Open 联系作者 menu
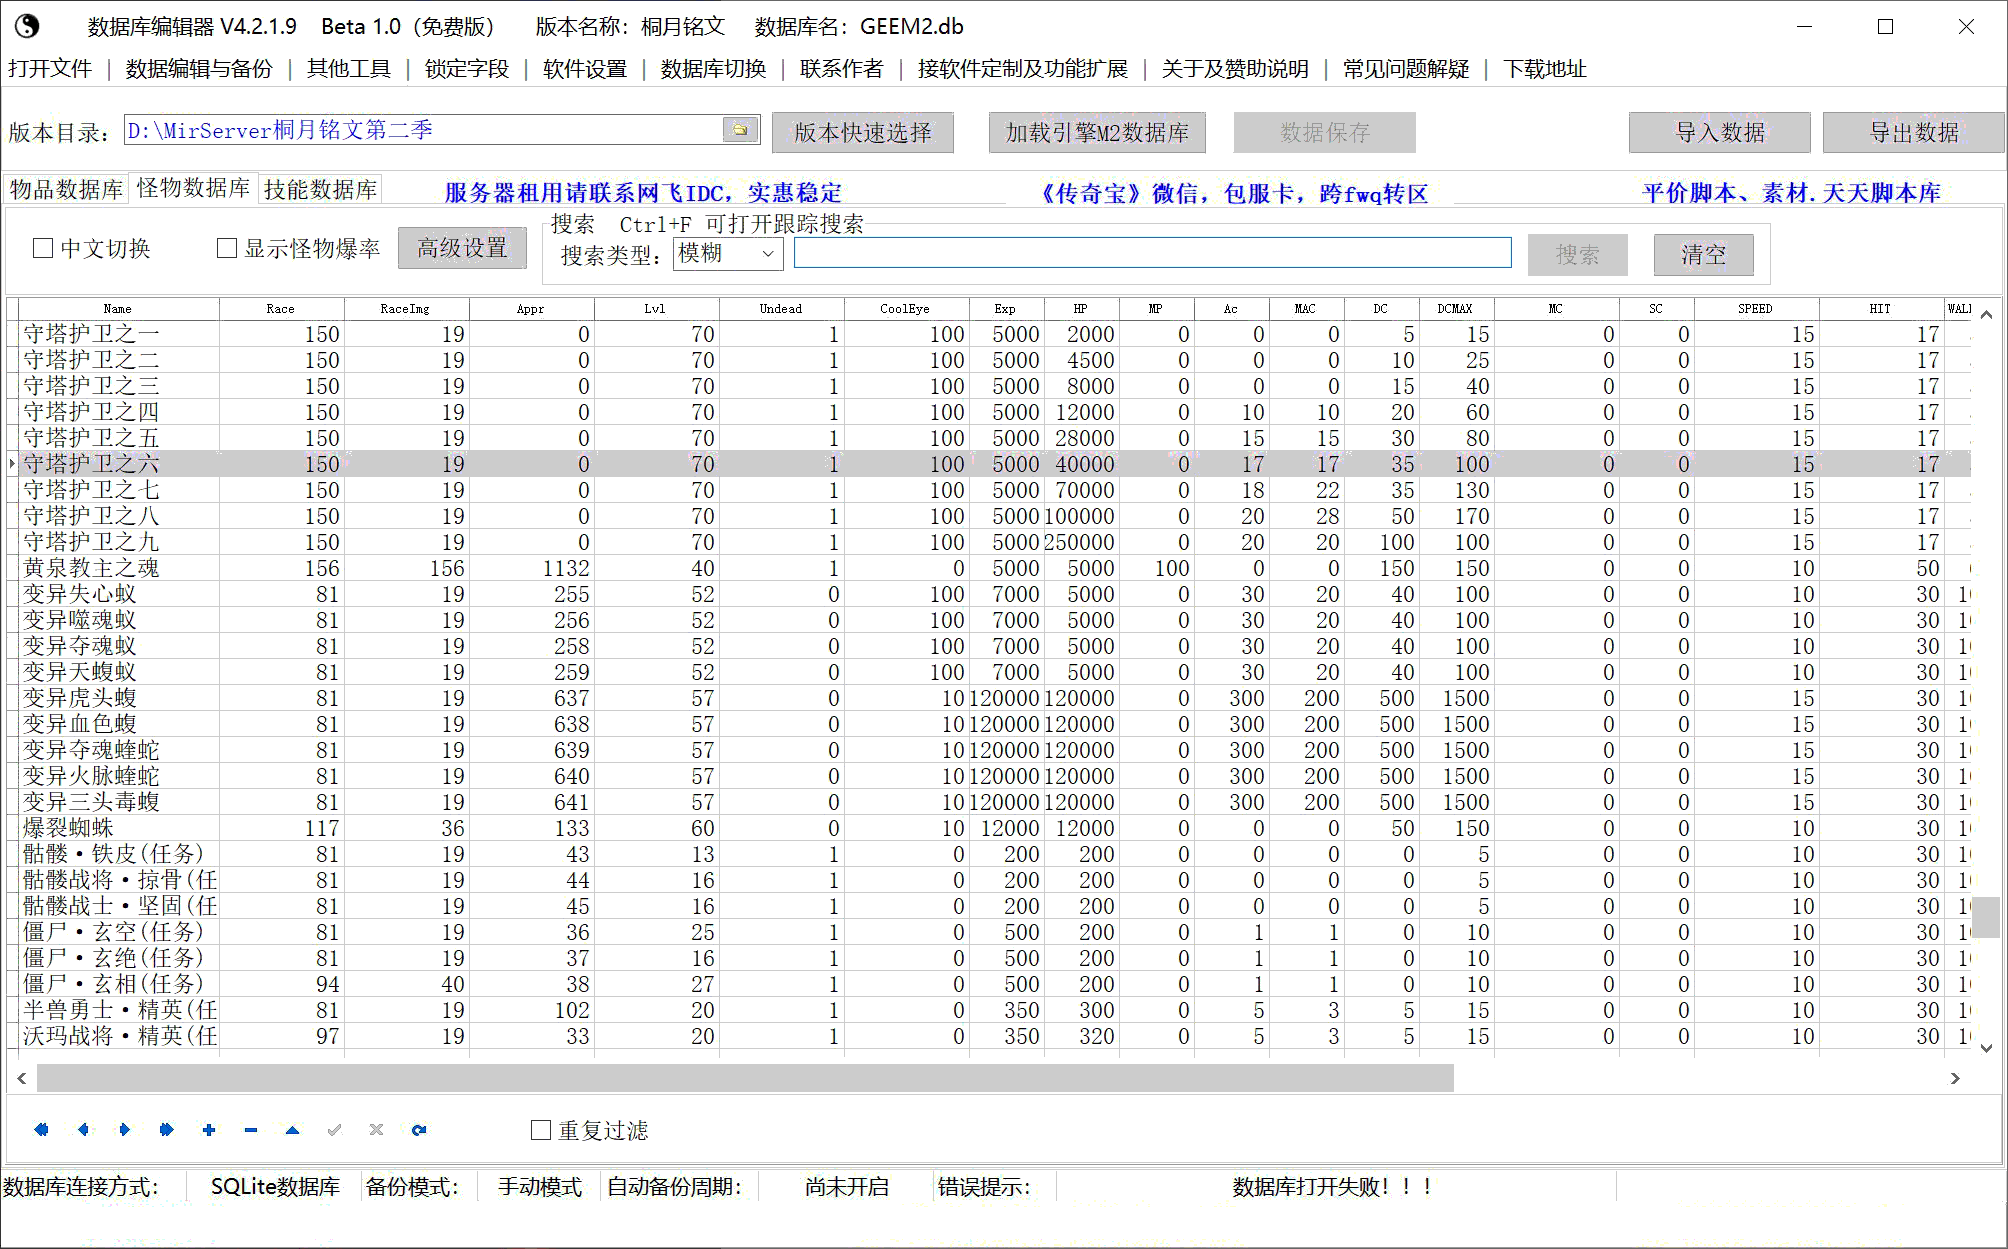 coord(842,69)
